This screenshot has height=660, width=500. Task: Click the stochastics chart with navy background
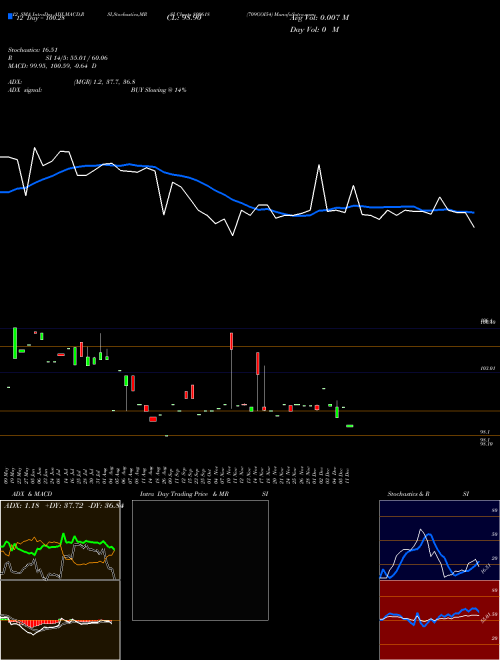[x=439, y=540]
